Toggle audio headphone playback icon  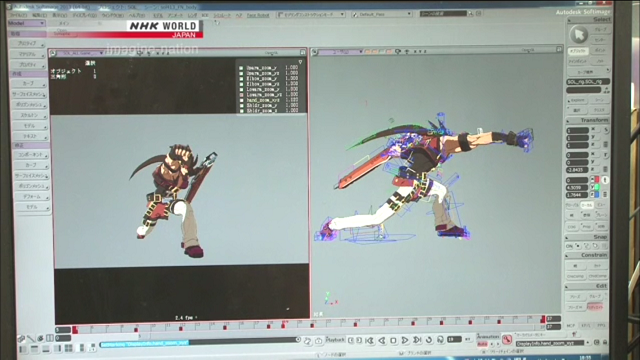(x=440, y=340)
